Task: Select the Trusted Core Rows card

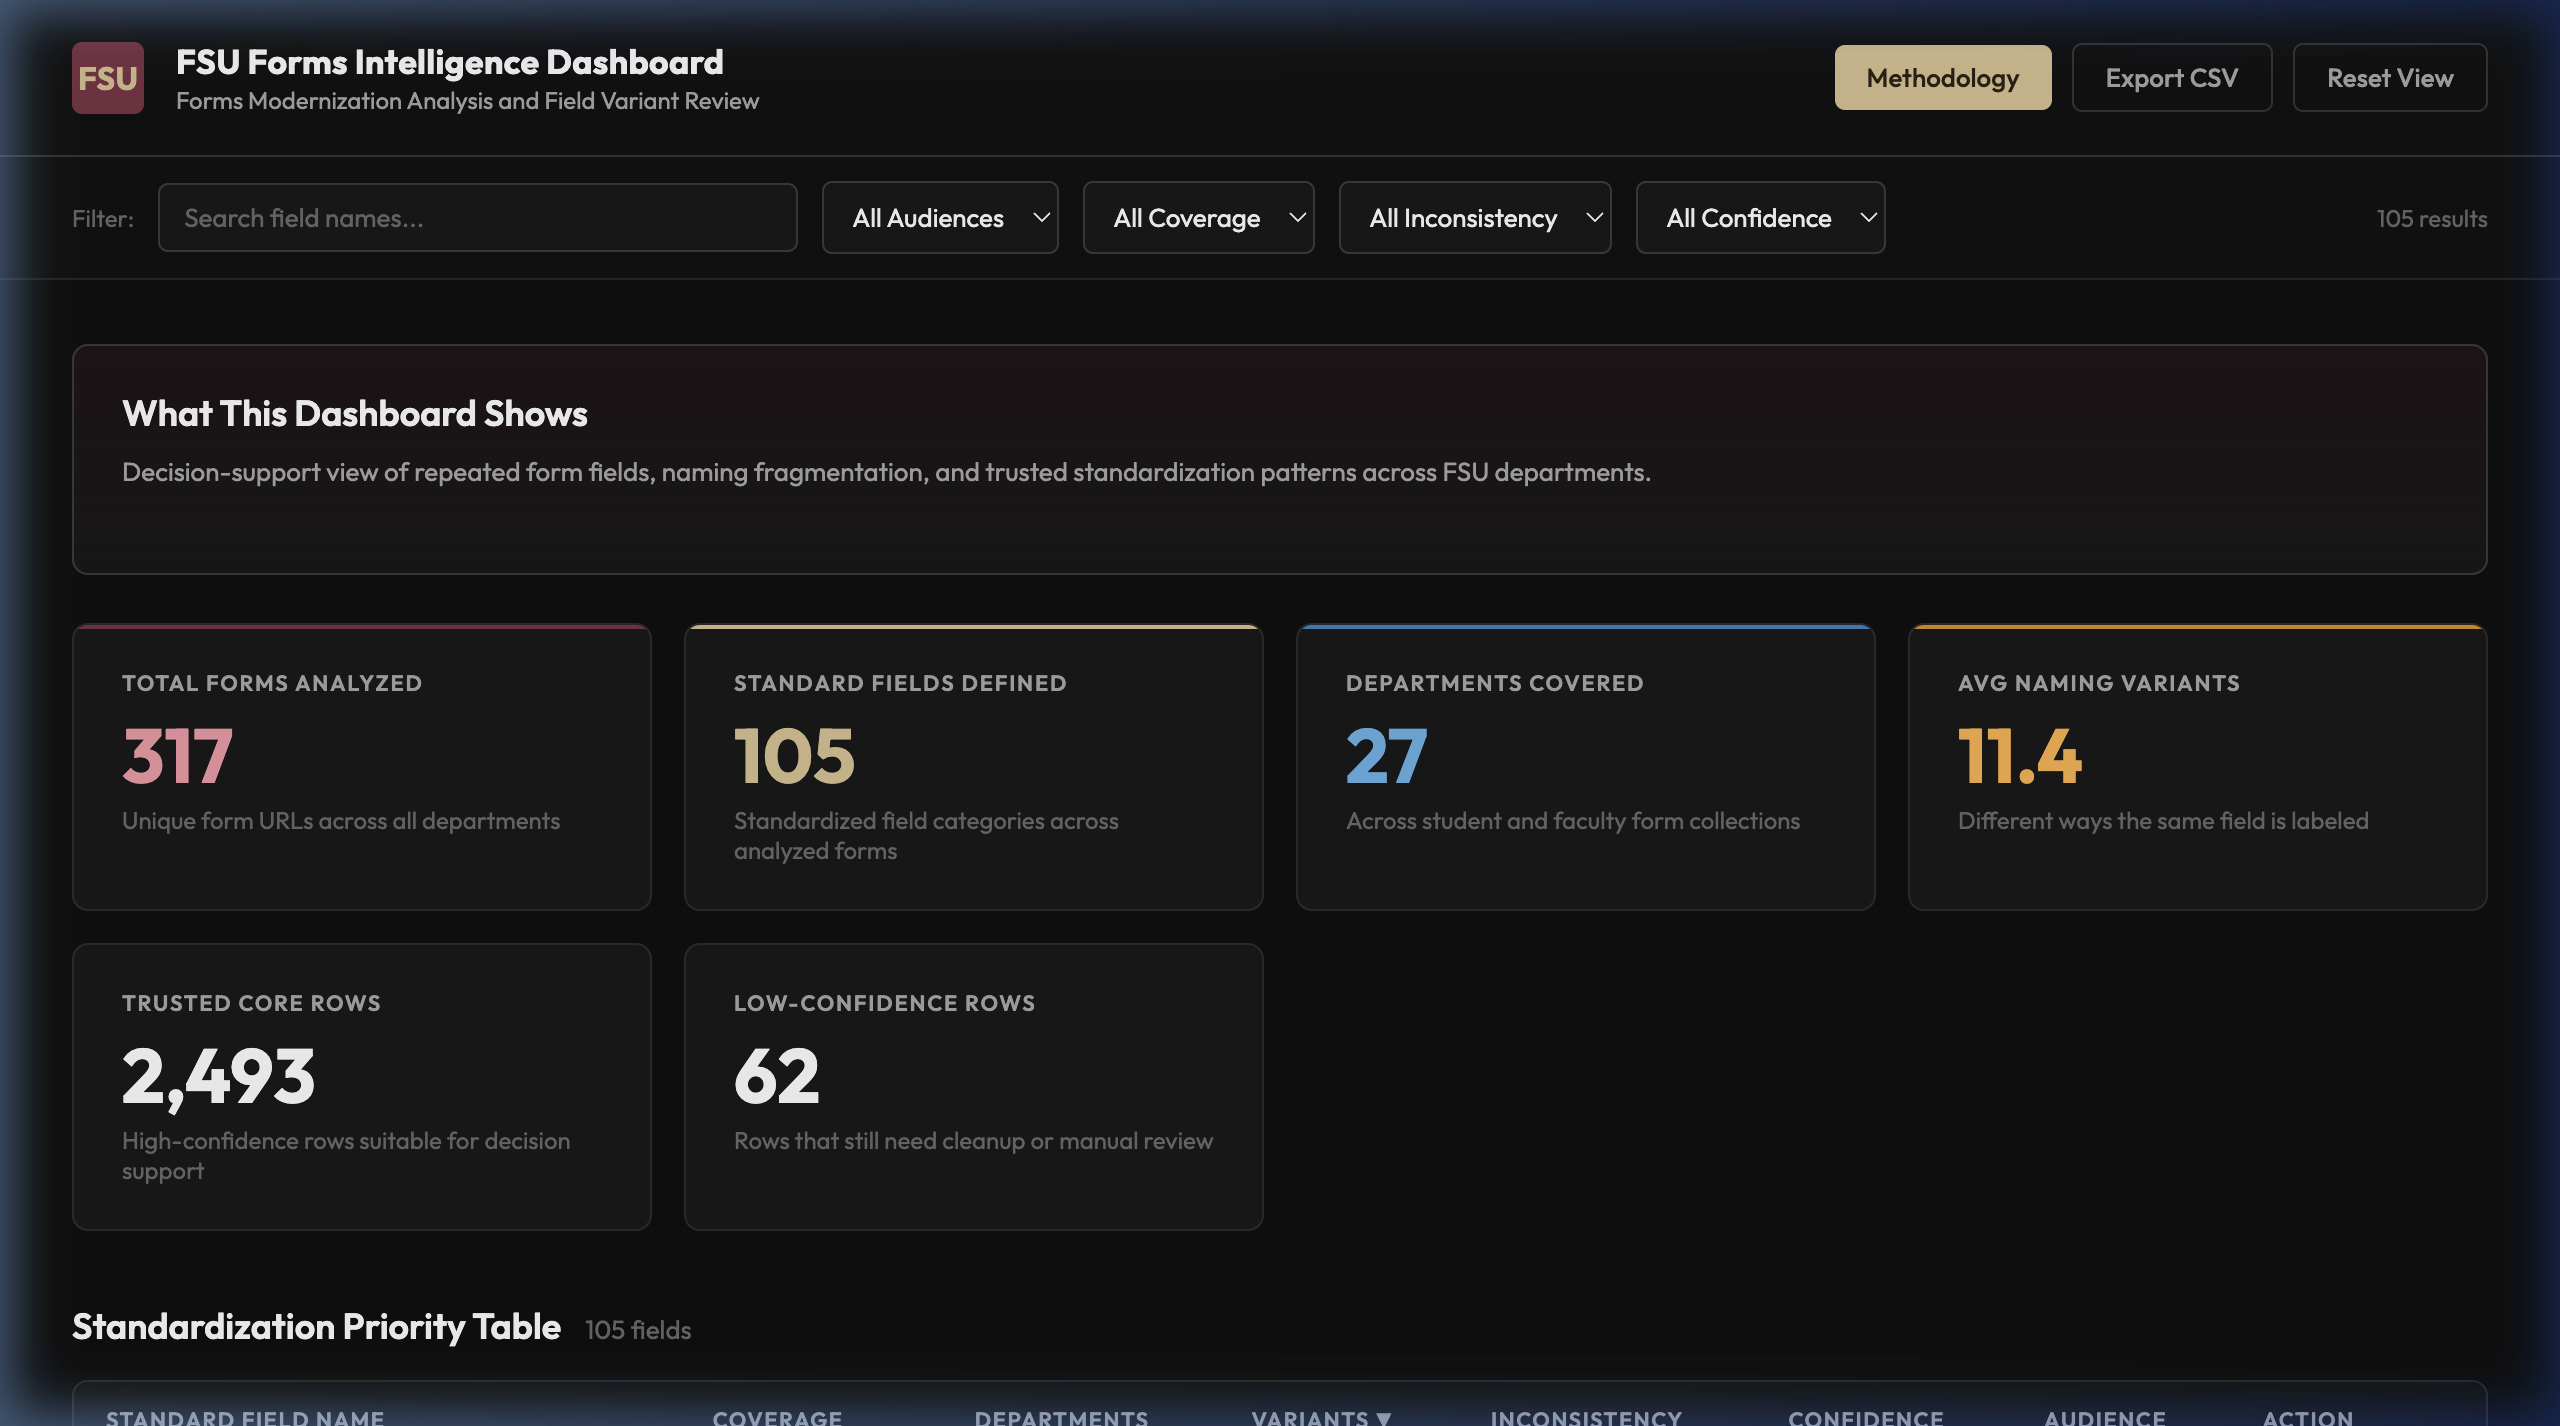Action: [x=361, y=1087]
